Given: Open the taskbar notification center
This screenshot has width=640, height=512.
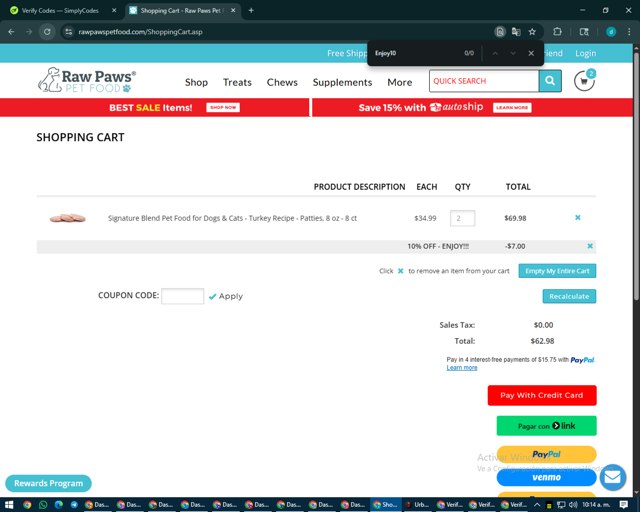Looking at the screenshot, I should pyautogui.click(x=624, y=505).
